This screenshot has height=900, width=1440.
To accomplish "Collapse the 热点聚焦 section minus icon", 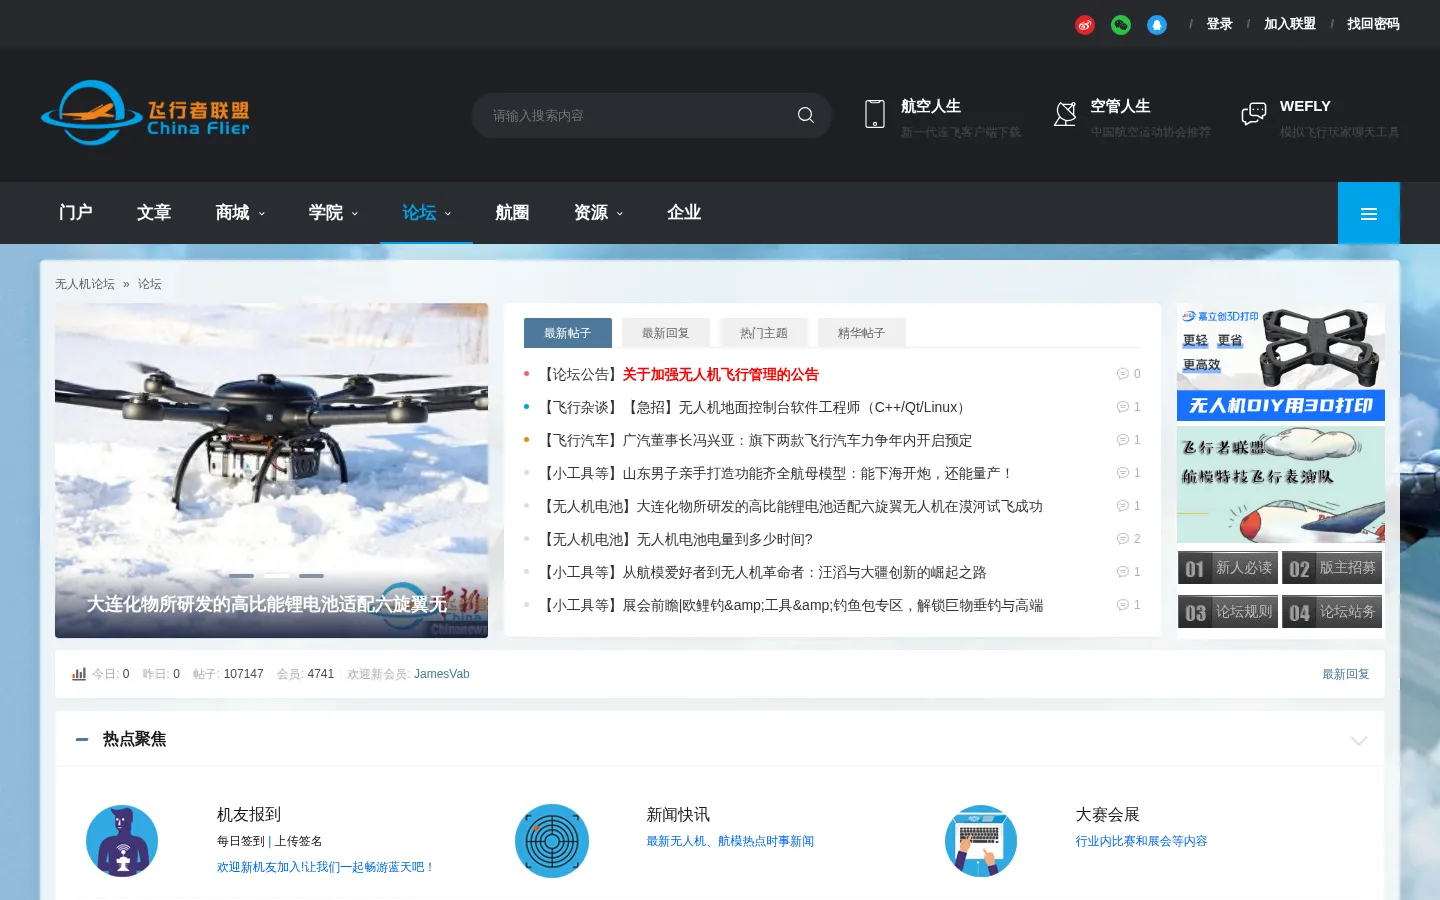I will pyautogui.click(x=82, y=740).
